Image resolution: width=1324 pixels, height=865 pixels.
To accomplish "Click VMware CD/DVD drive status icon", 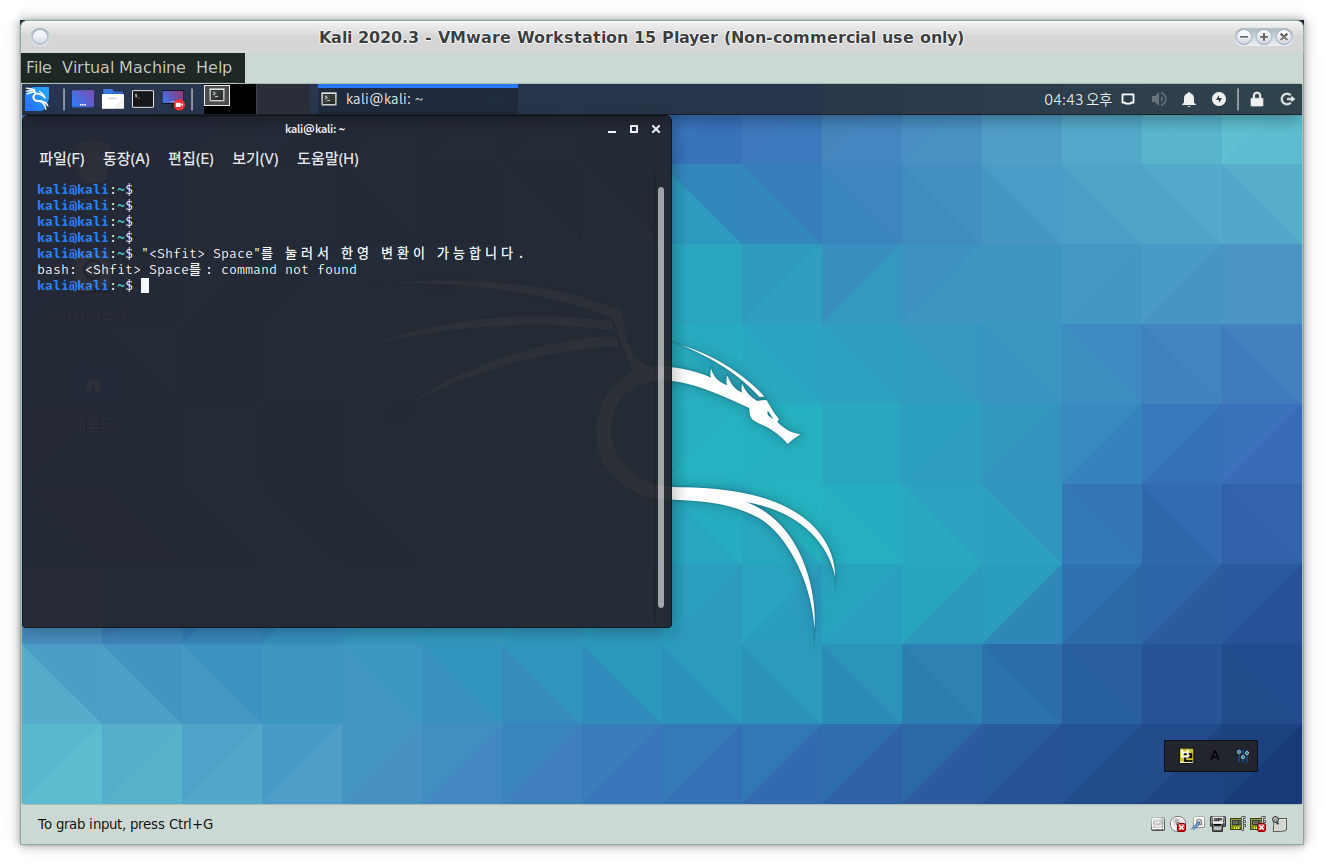I will (x=1179, y=825).
